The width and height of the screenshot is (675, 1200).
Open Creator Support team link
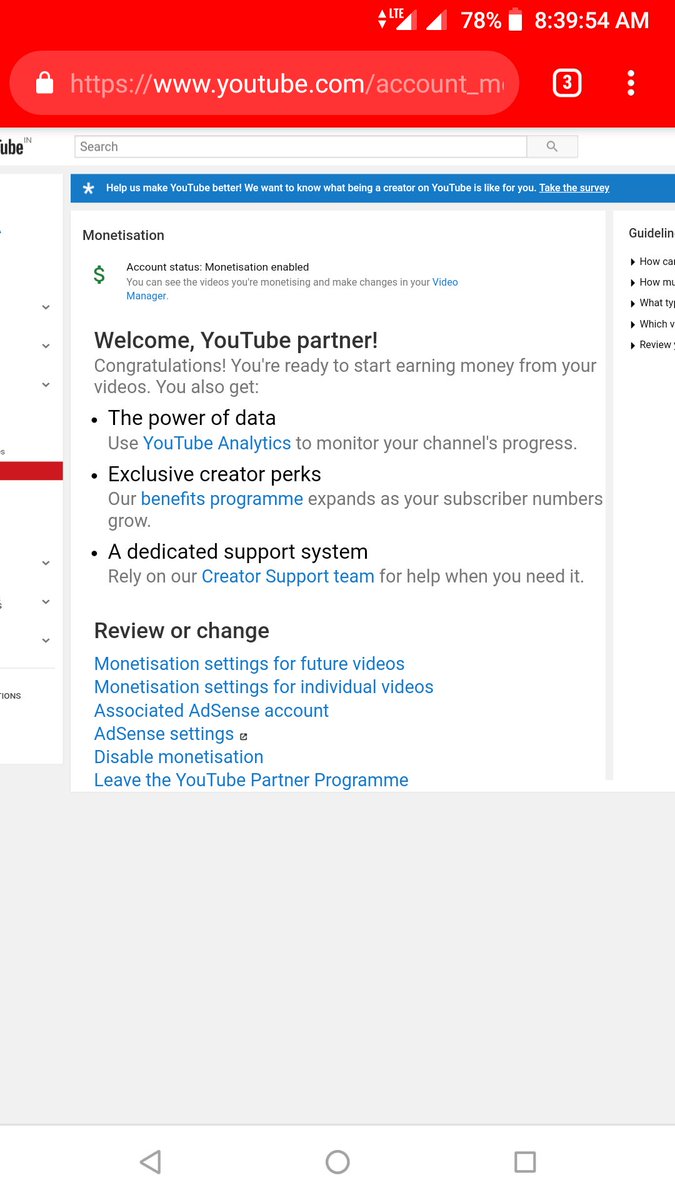(288, 576)
